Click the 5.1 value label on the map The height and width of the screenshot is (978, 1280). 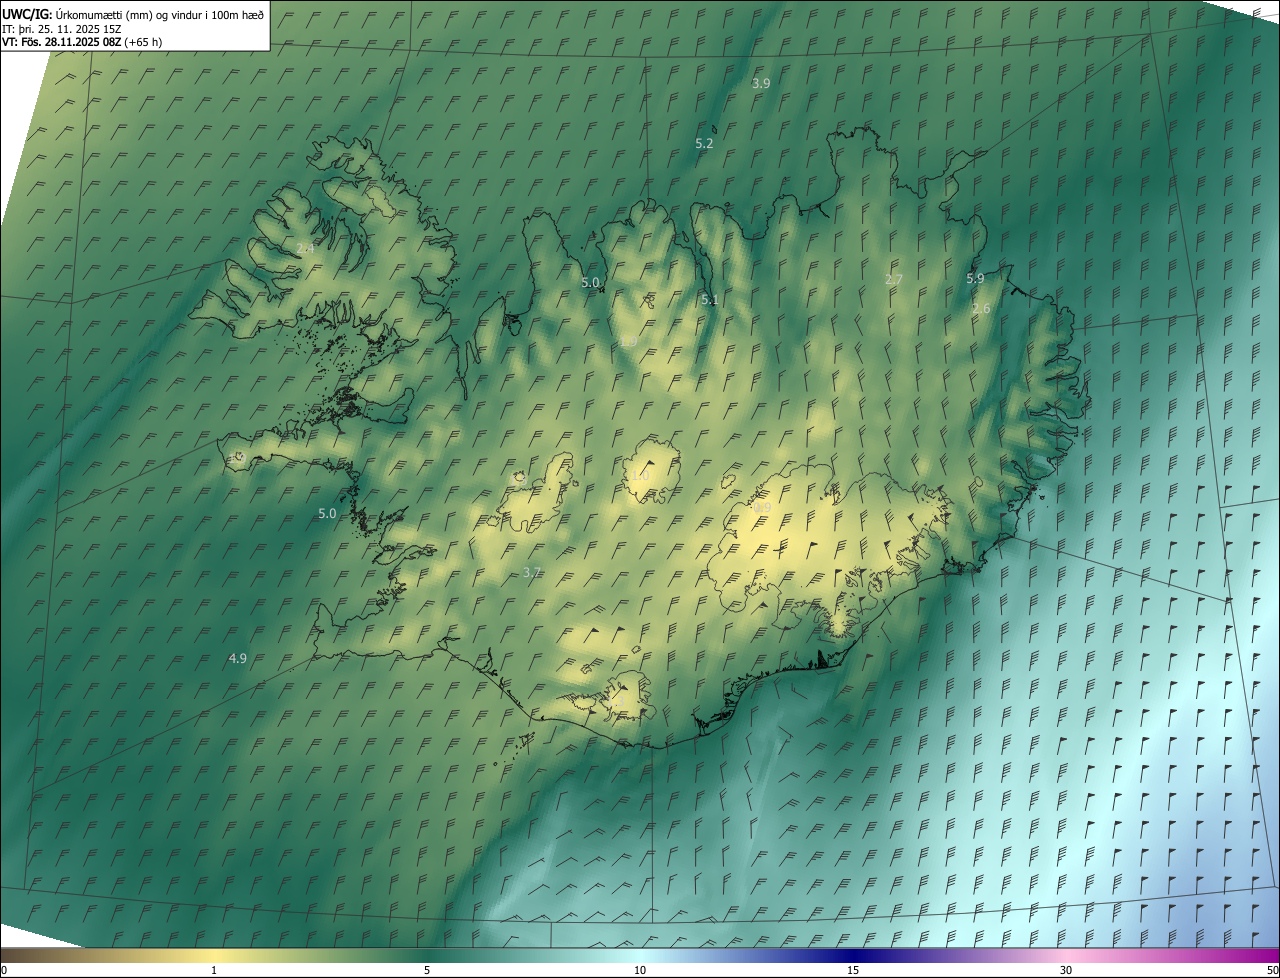pyautogui.click(x=710, y=300)
